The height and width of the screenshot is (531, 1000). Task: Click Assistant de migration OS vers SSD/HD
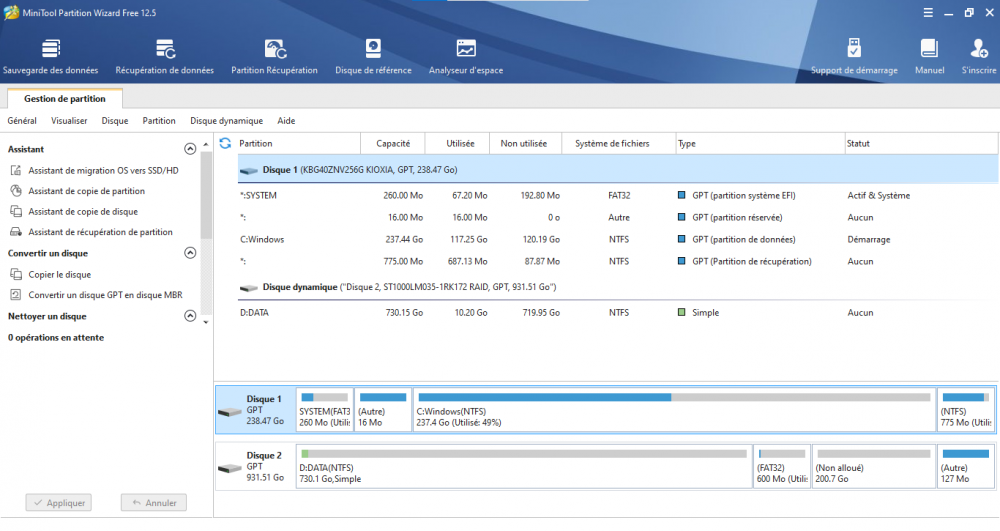(x=103, y=170)
